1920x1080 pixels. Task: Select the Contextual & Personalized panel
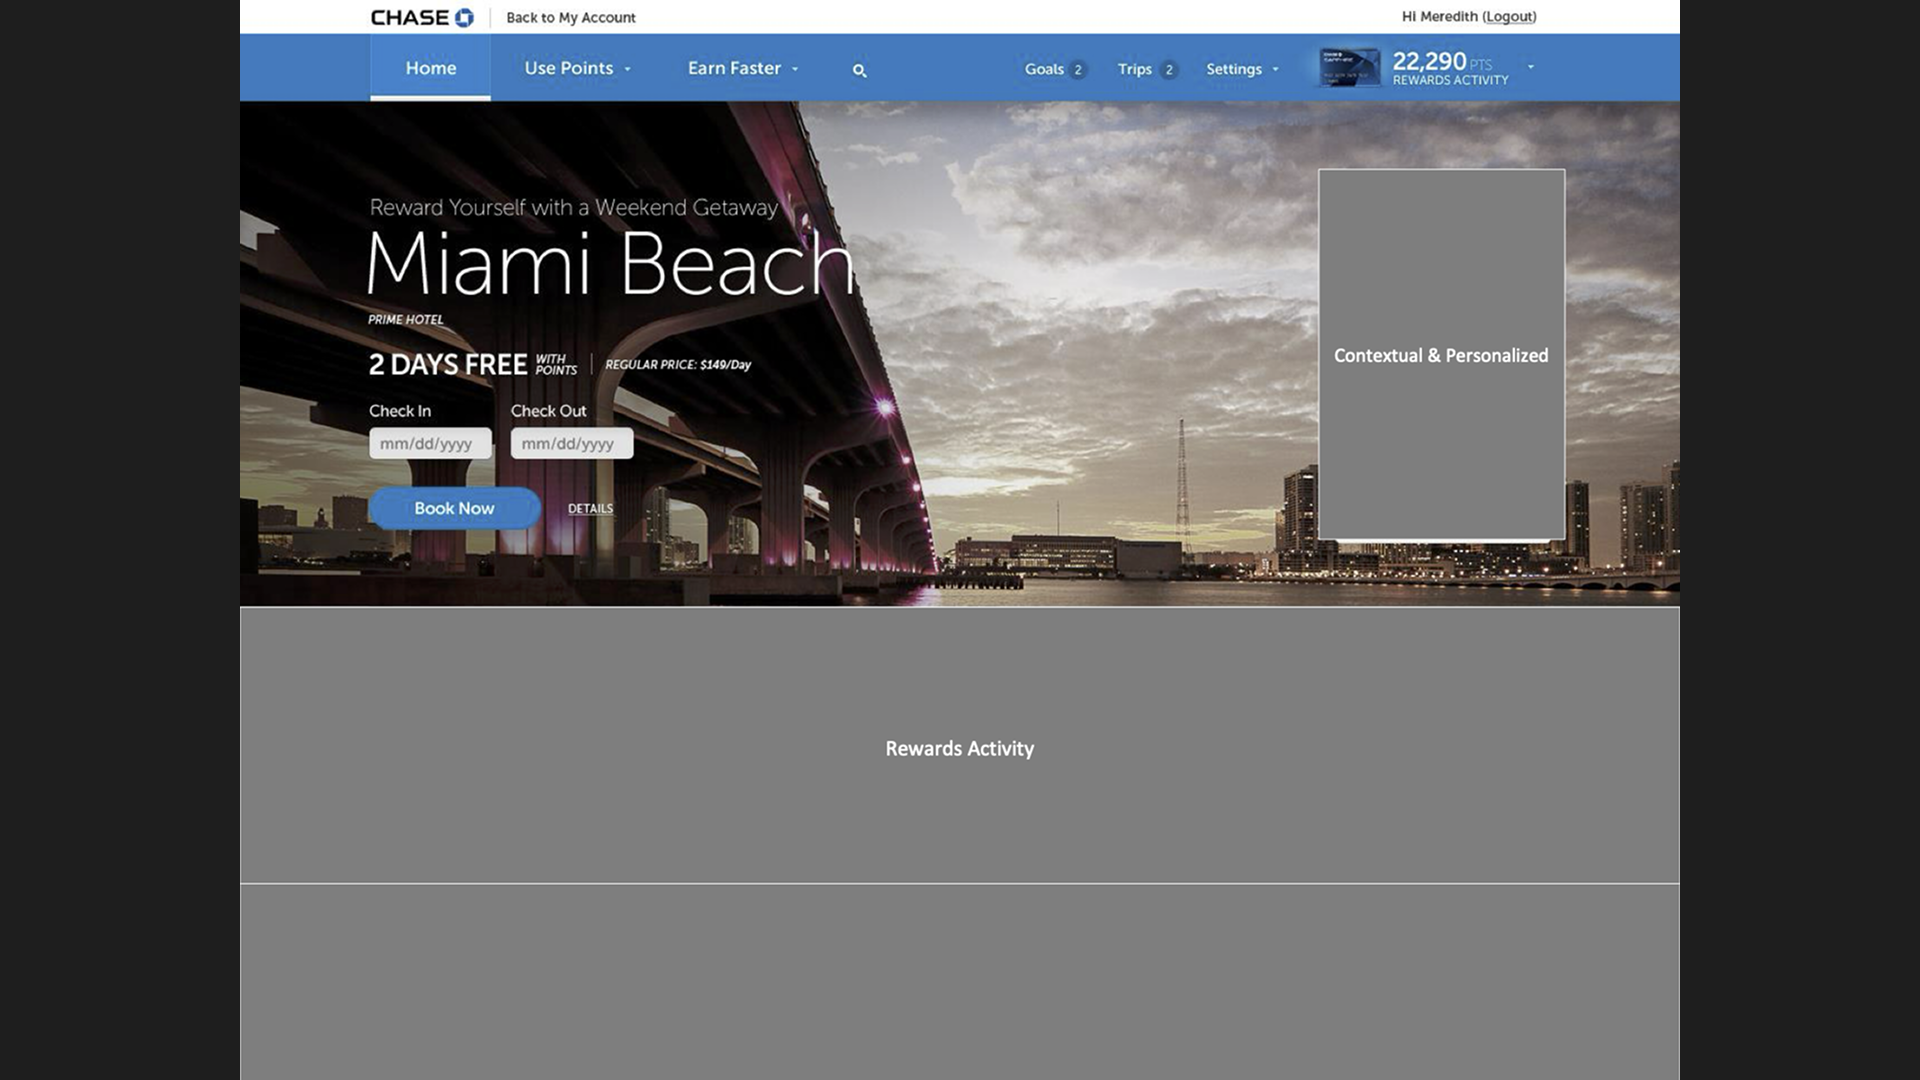[1440, 355]
